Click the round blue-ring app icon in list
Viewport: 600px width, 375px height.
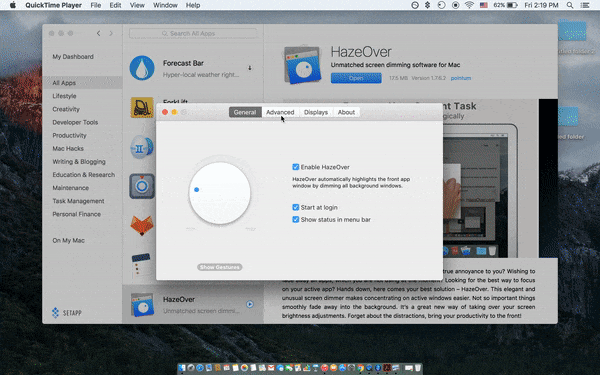[142, 186]
